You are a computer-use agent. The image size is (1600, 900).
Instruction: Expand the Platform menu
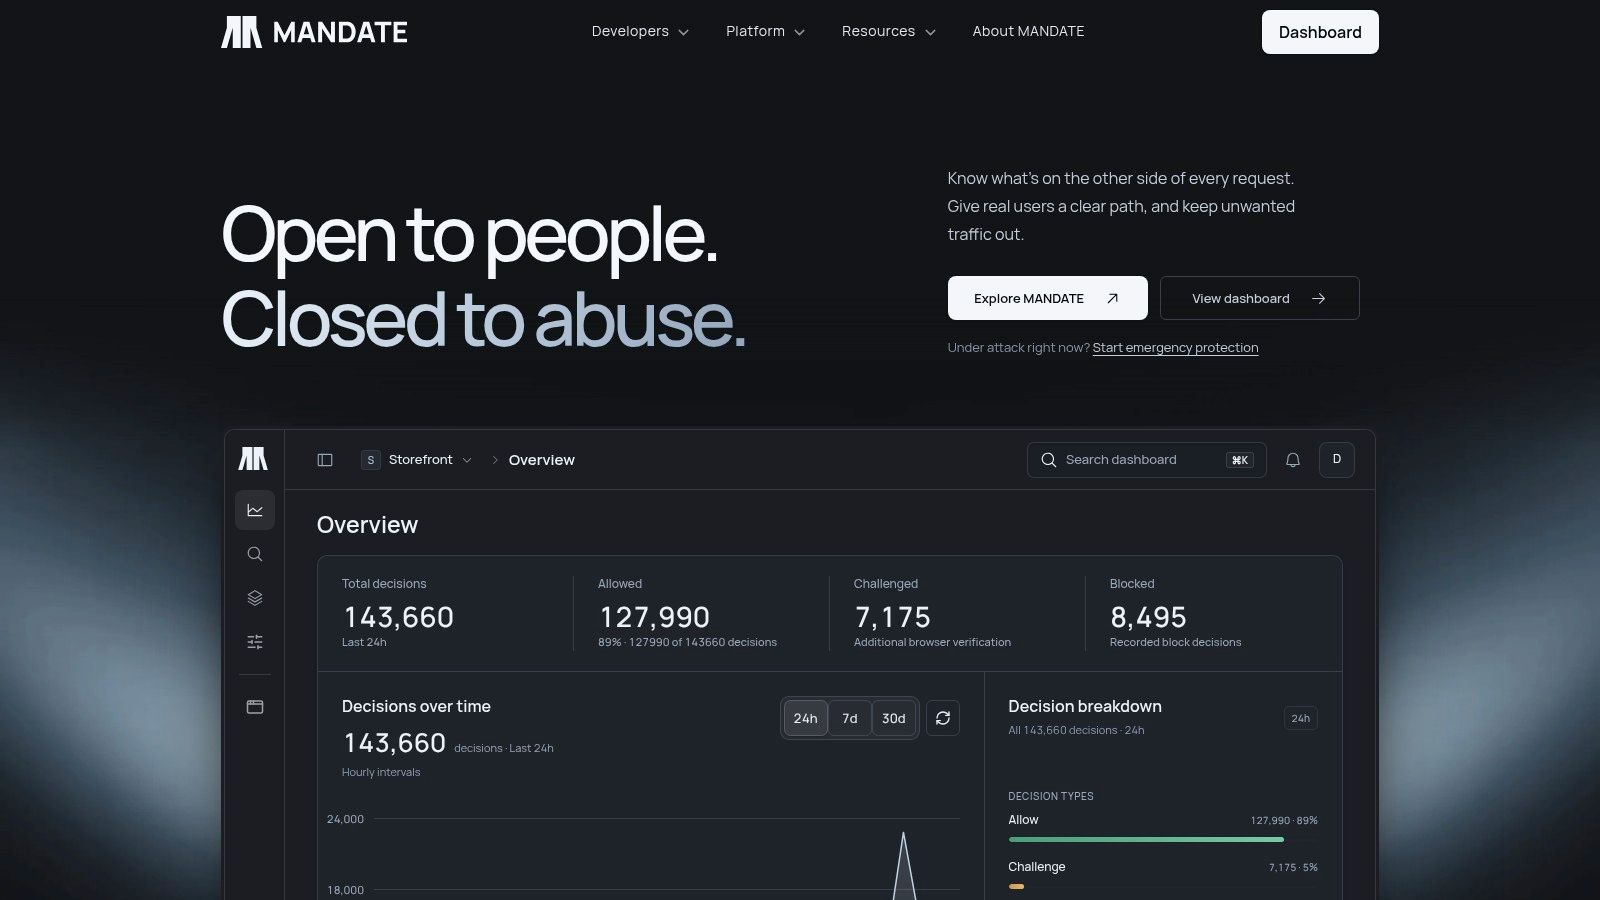765,32
